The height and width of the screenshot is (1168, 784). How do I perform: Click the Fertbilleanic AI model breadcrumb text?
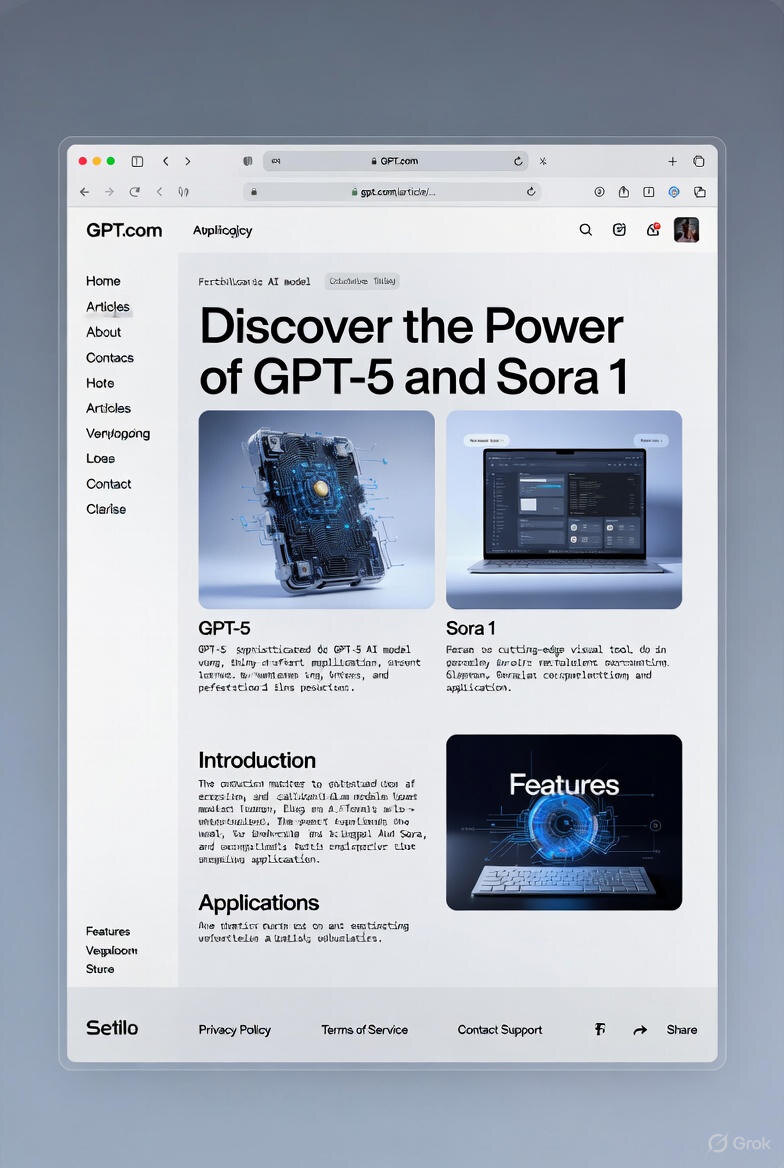(254, 282)
